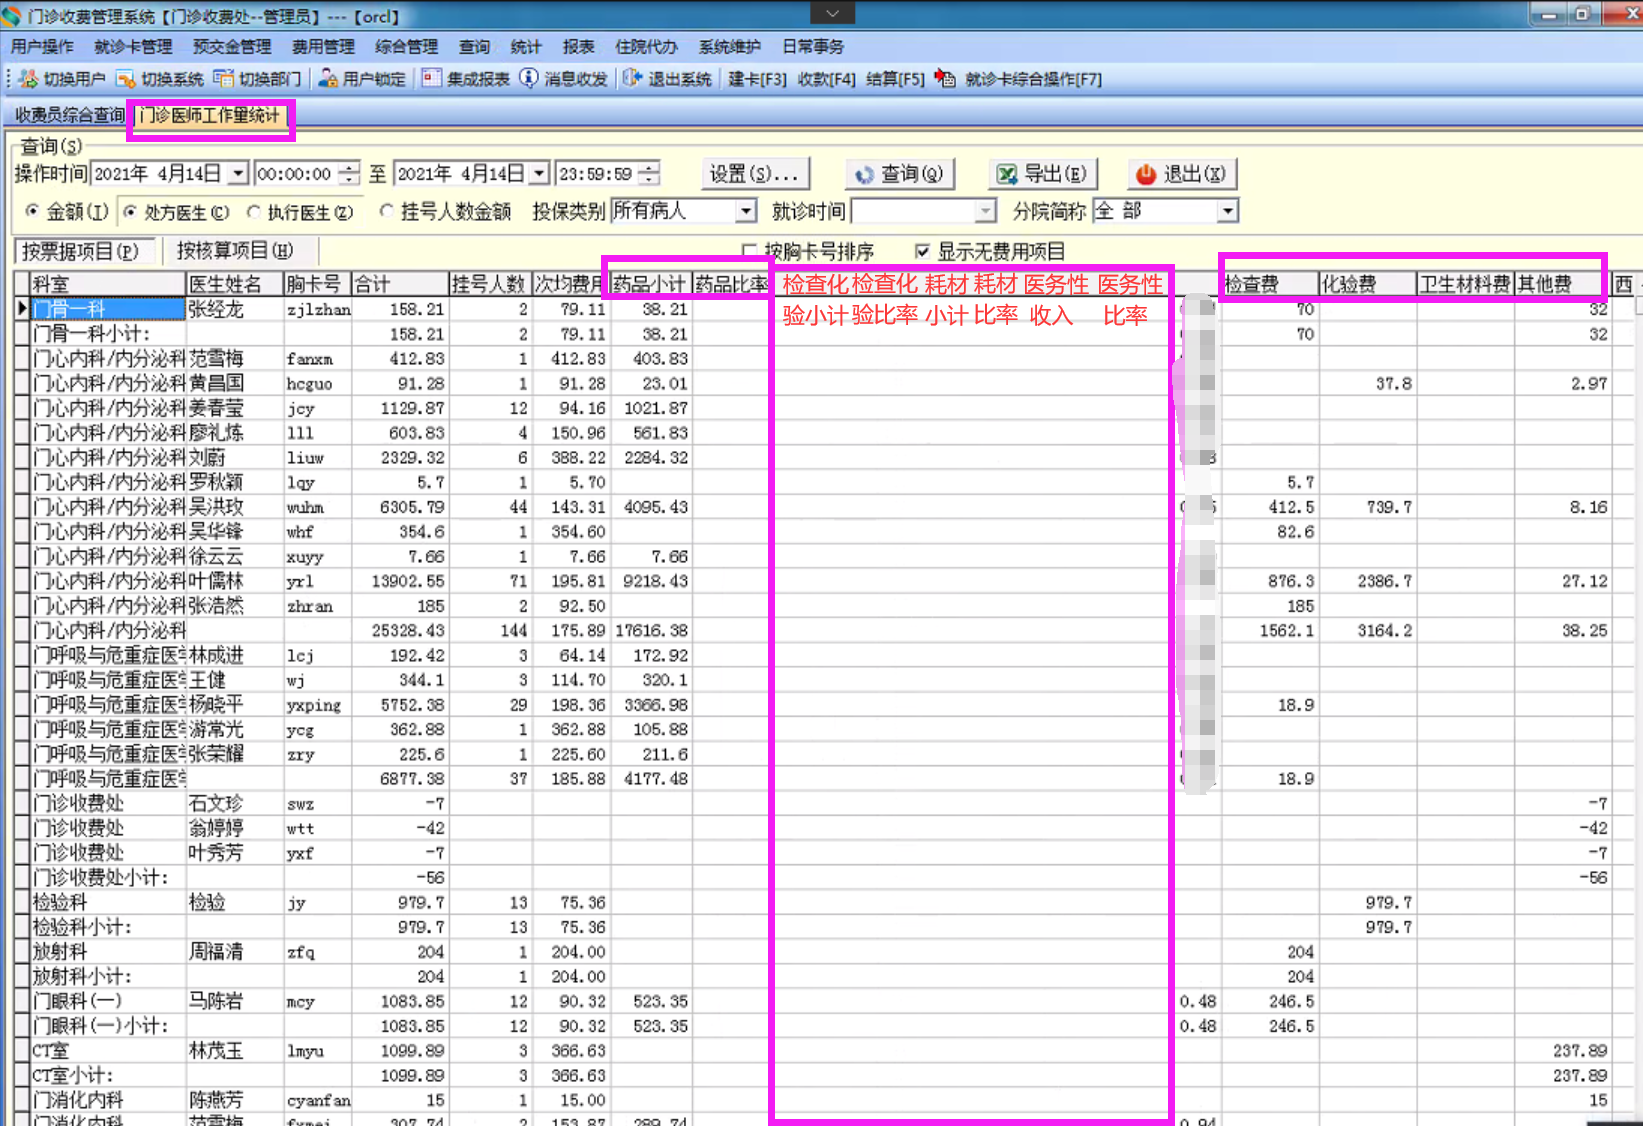1643x1126 pixels.
Task: Switch to 门诊医师工作量统计 tab
Action: pos(210,116)
